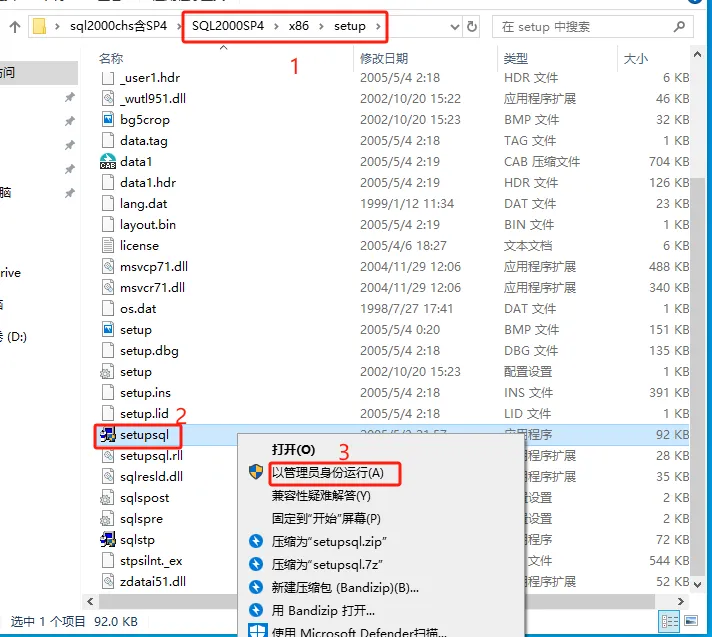Select file named setup.ins
This screenshot has width=712, height=637.
coord(145,393)
